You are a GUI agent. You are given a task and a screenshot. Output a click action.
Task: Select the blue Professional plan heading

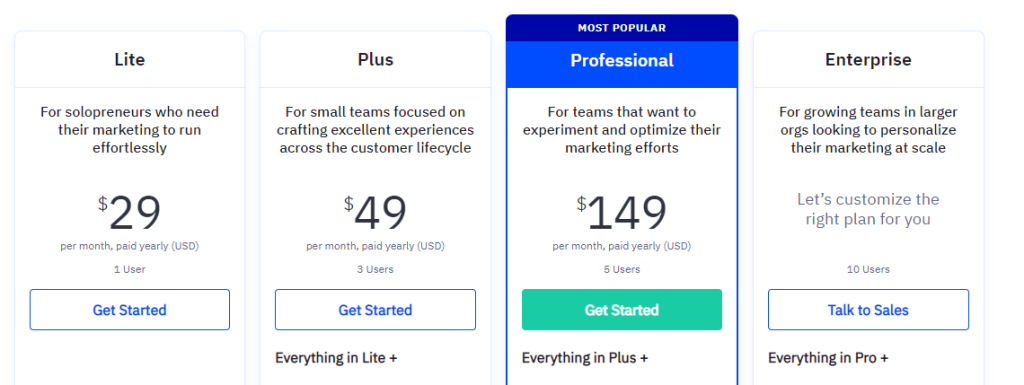(622, 60)
